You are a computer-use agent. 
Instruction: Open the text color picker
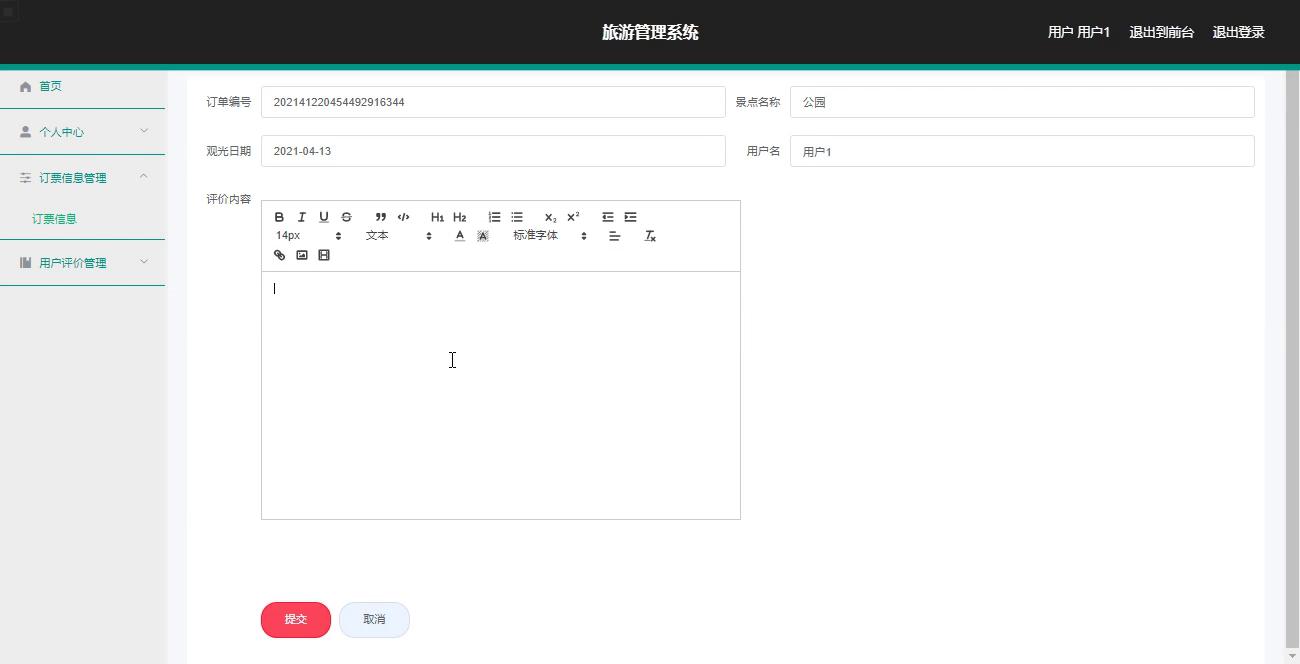tap(460, 236)
